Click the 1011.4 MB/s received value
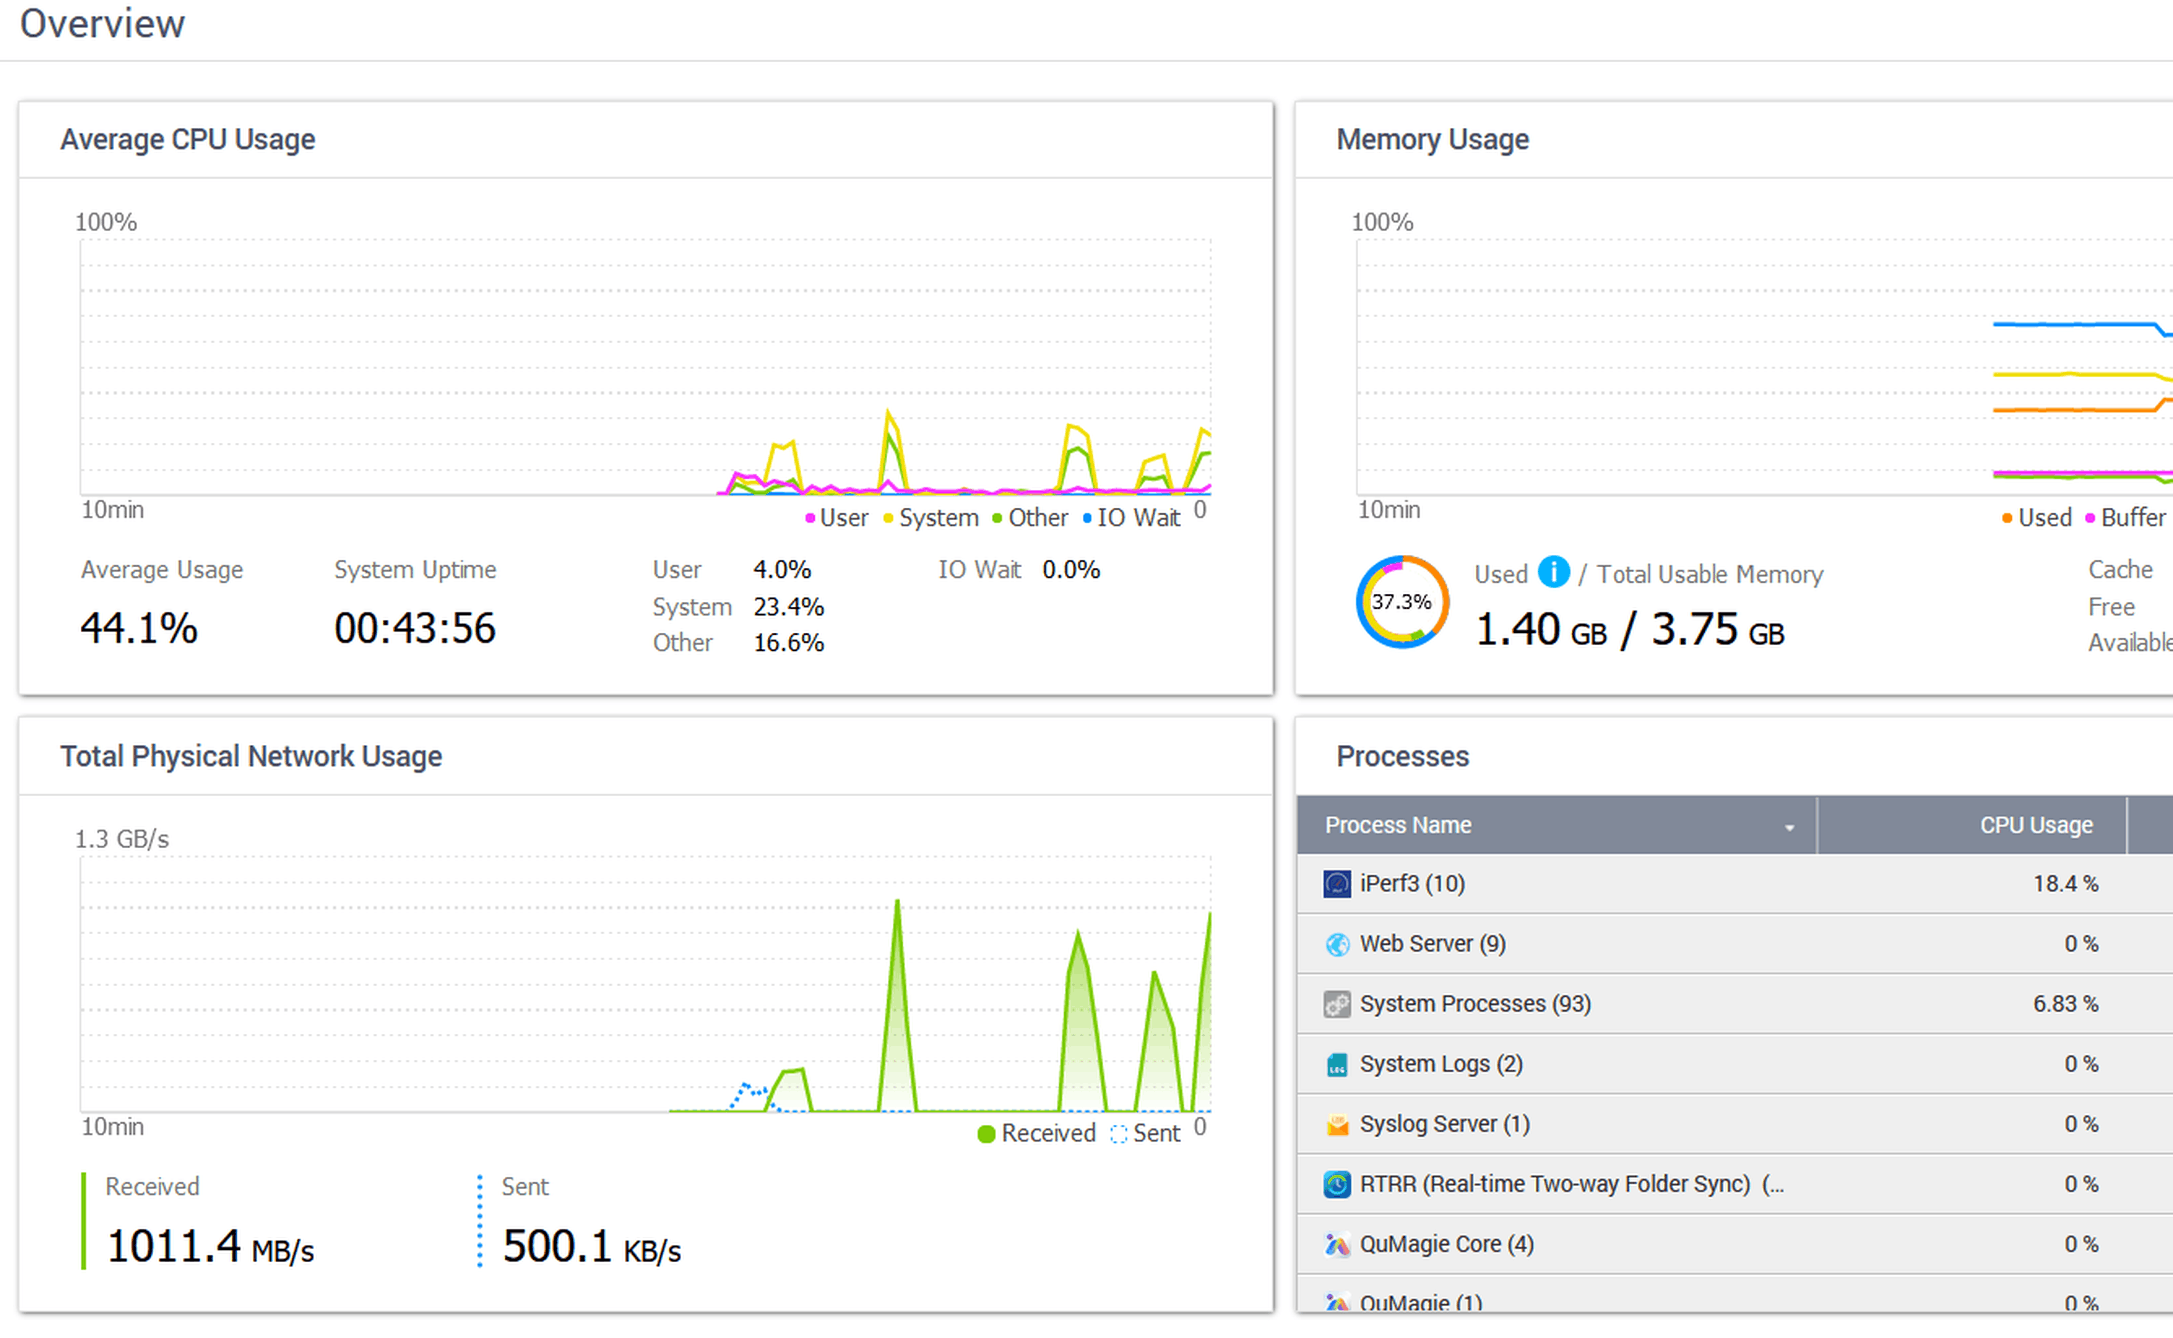The image size is (2173, 1338). point(210,1247)
